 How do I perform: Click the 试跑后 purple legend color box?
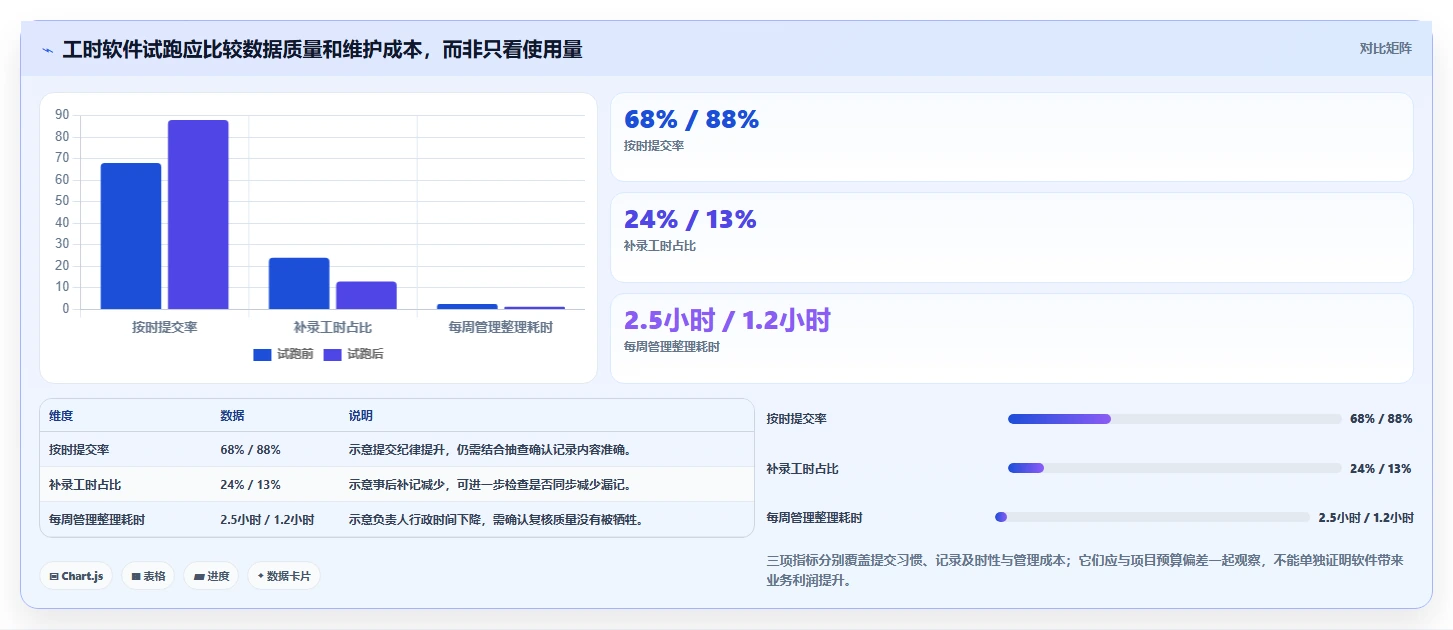(x=332, y=354)
